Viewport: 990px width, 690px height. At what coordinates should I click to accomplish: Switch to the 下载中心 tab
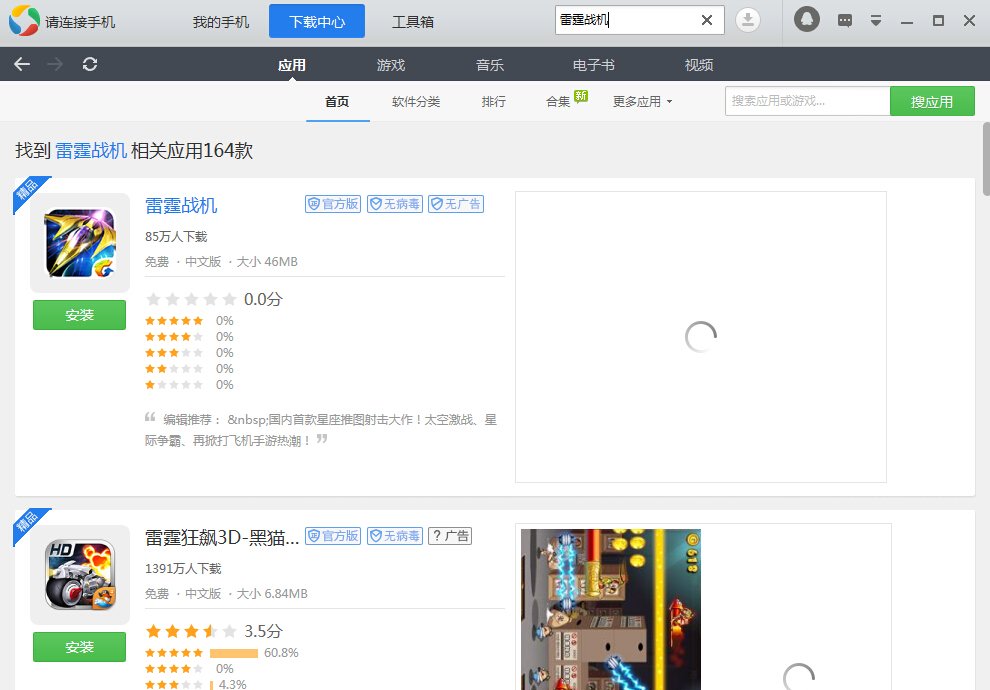(x=316, y=20)
